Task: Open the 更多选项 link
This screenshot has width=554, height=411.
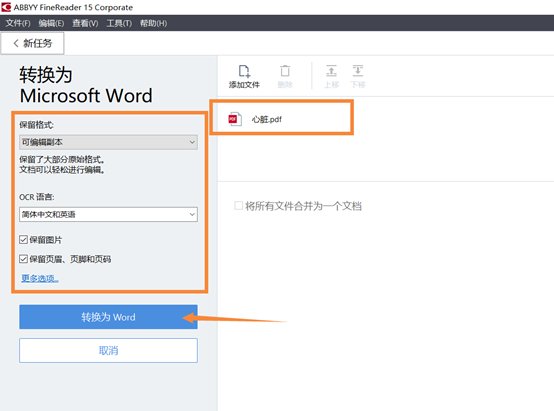Action: pos(40,278)
